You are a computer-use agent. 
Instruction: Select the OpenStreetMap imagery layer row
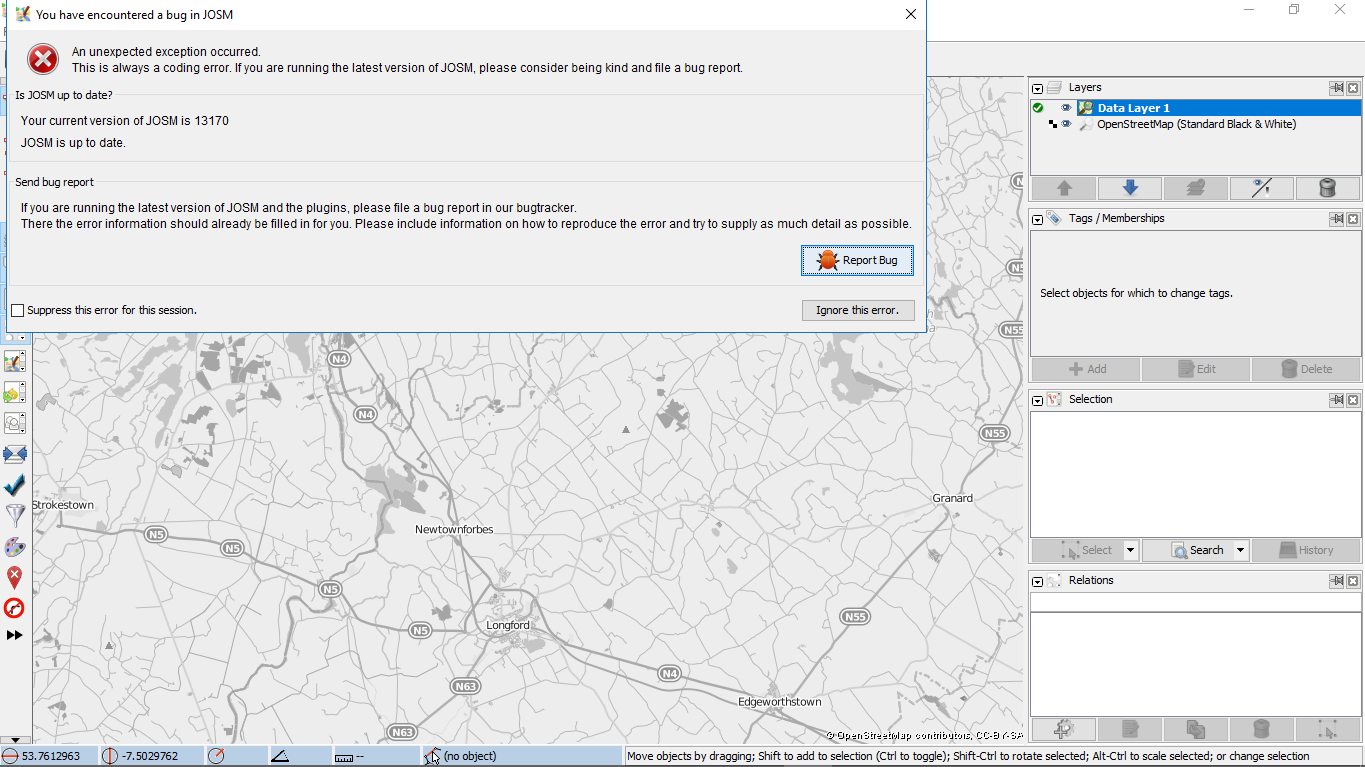pyautogui.click(x=1196, y=124)
